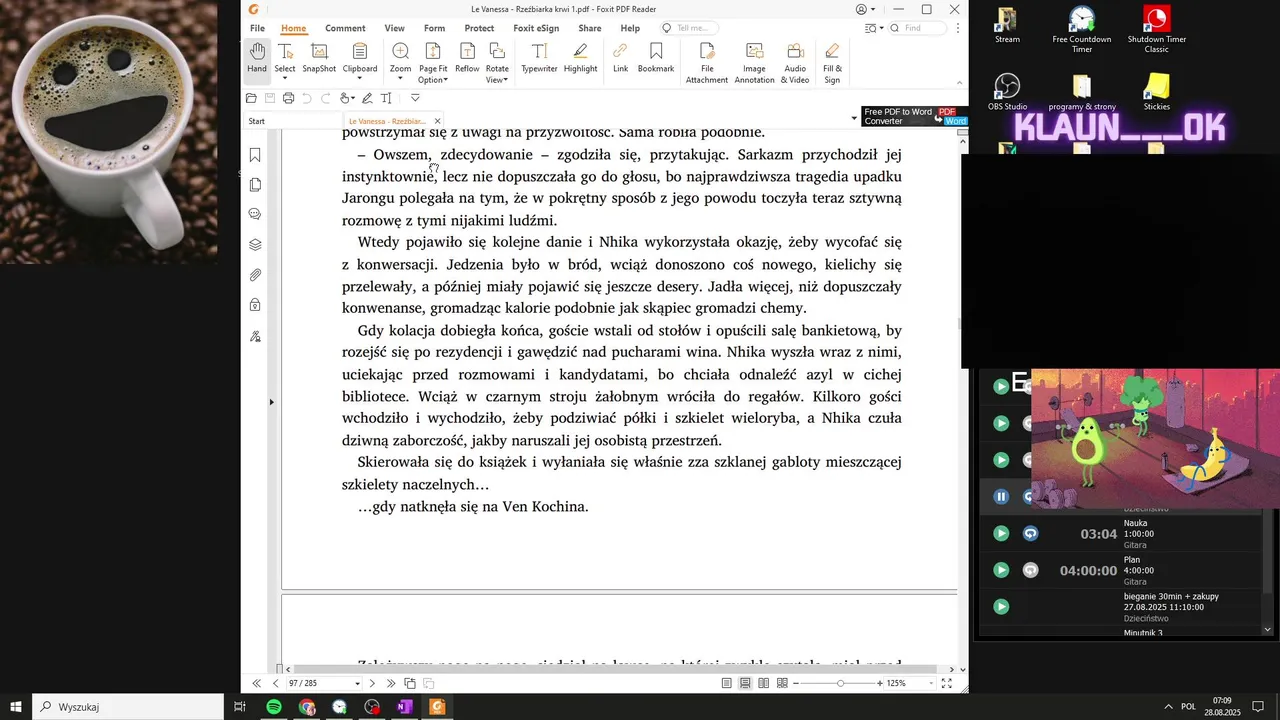Open the Image Annotation tool
The height and width of the screenshot is (720, 1280).
point(754,63)
